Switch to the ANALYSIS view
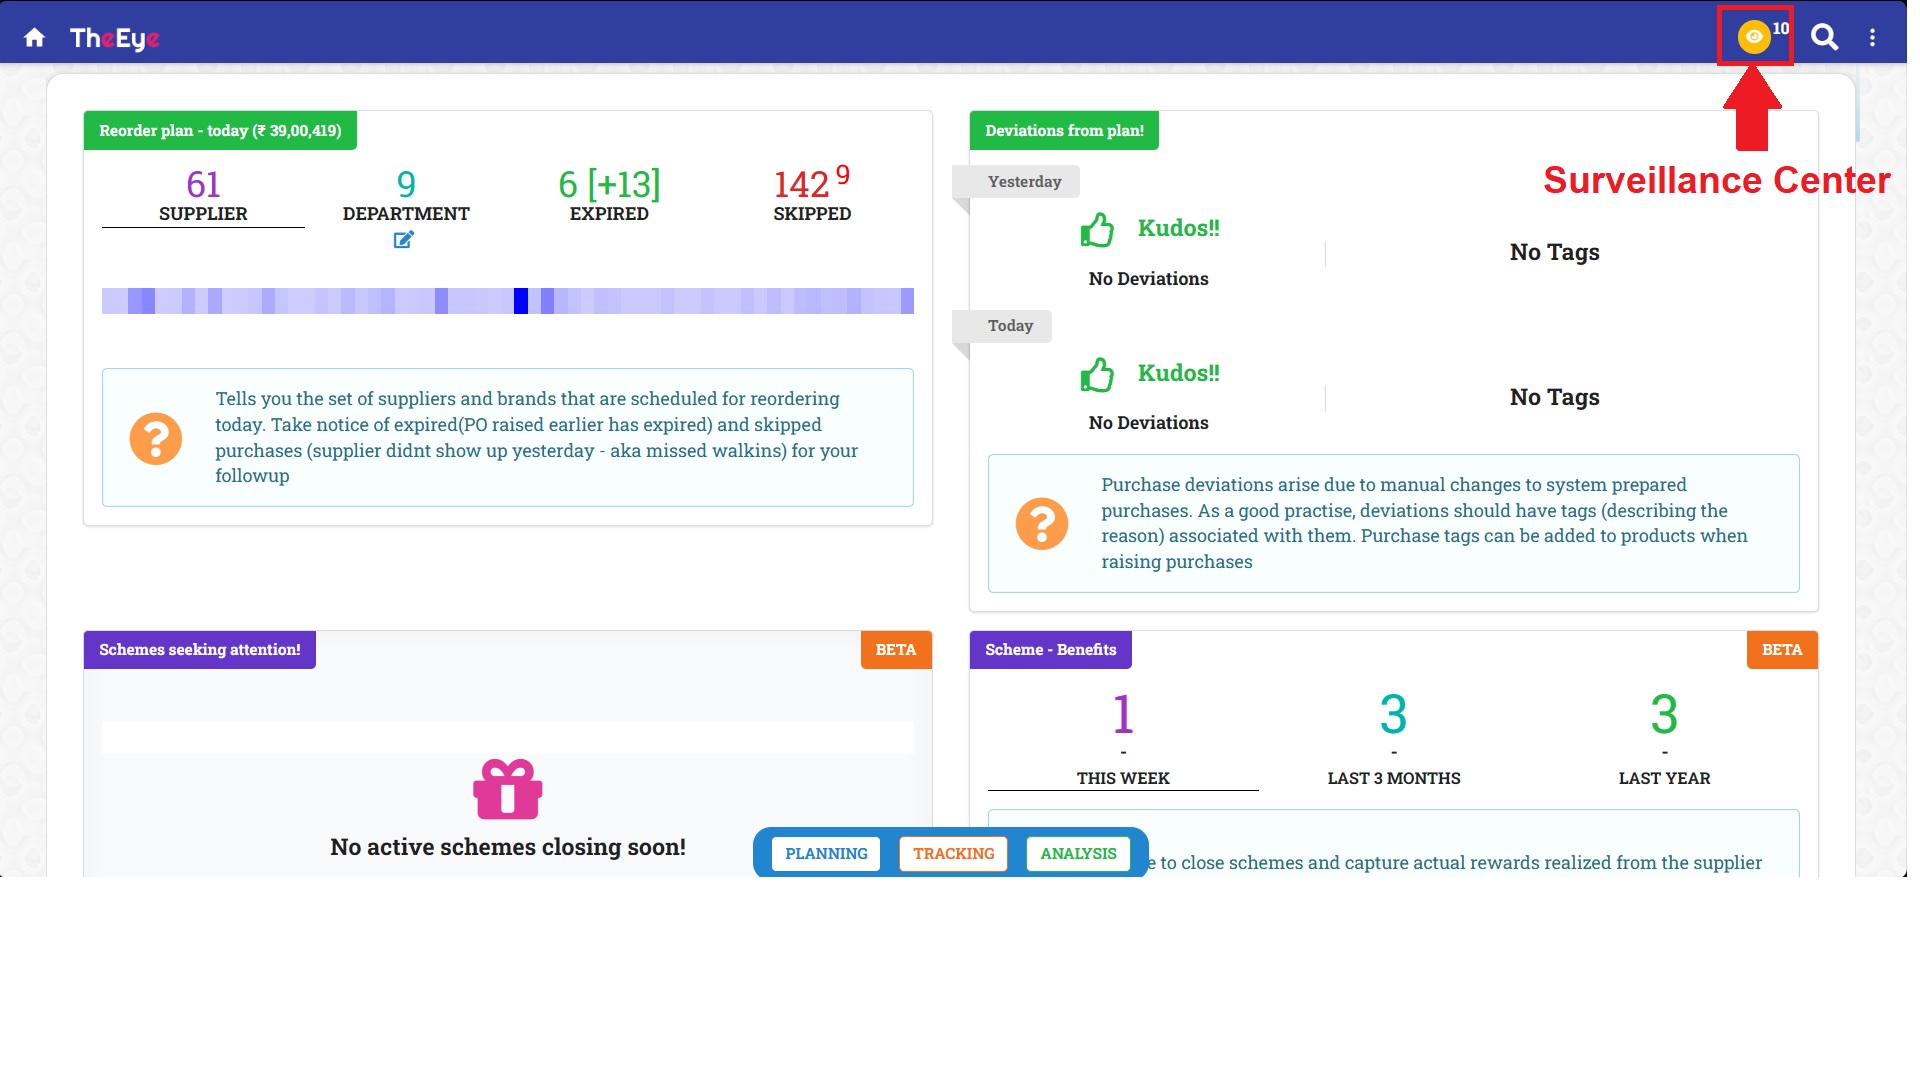Image resolution: width=1920 pixels, height=1080 pixels. click(x=1078, y=853)
